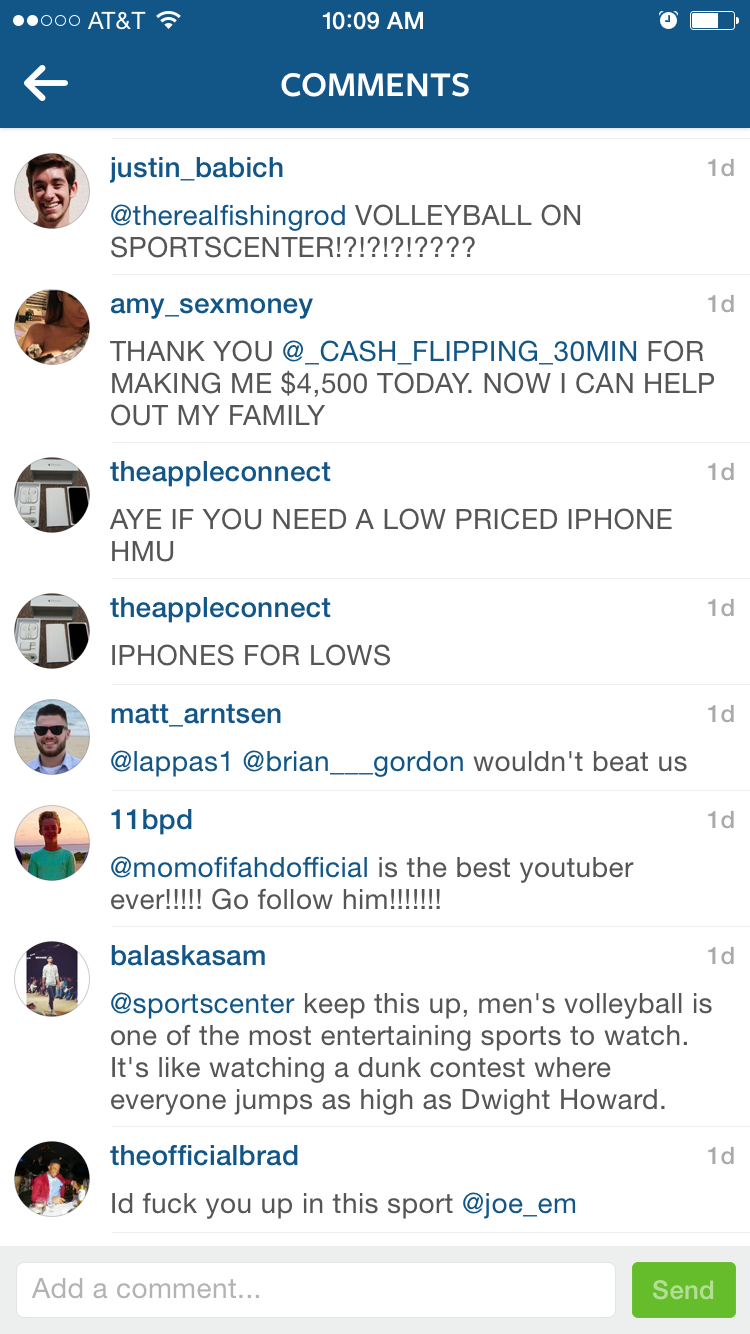Viewport: 750px width, 1334px height.
Task: Open the @therealfishingrod mention
Action: (228, 216)
